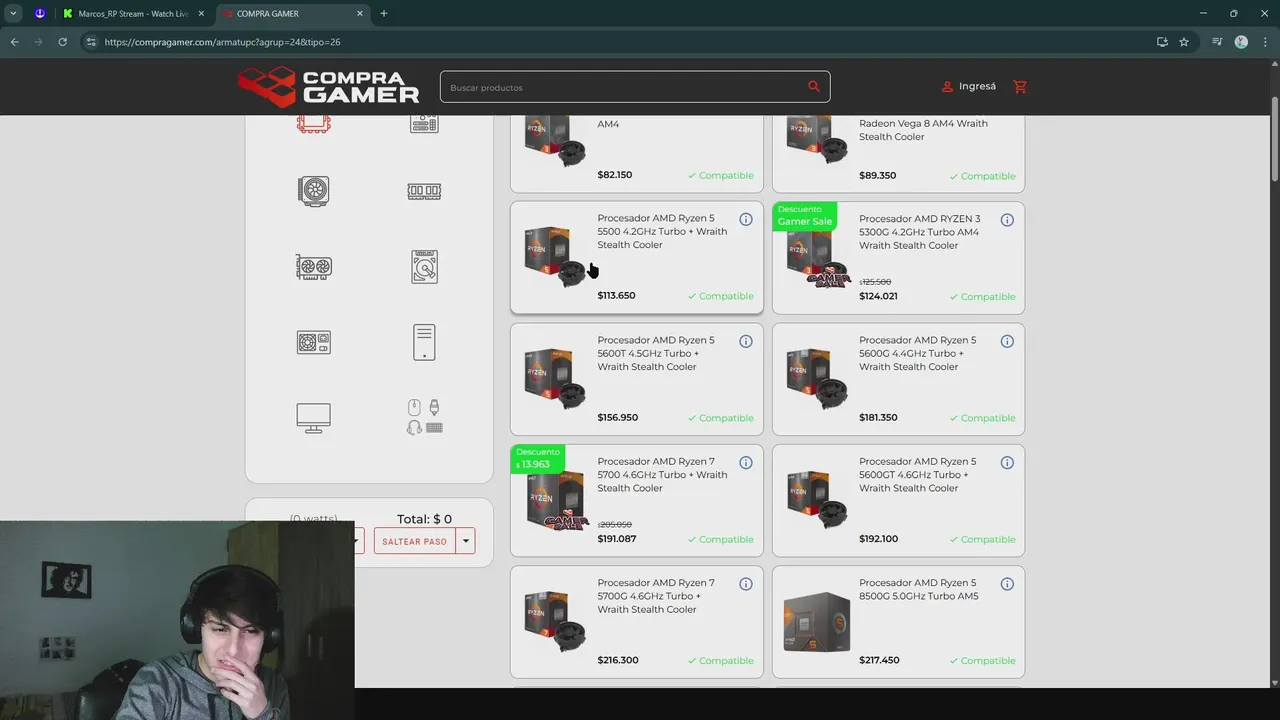Screen dimensions: 1280x720
Task: Open the Chrome three-dot menu
Action: point(1265,42)
